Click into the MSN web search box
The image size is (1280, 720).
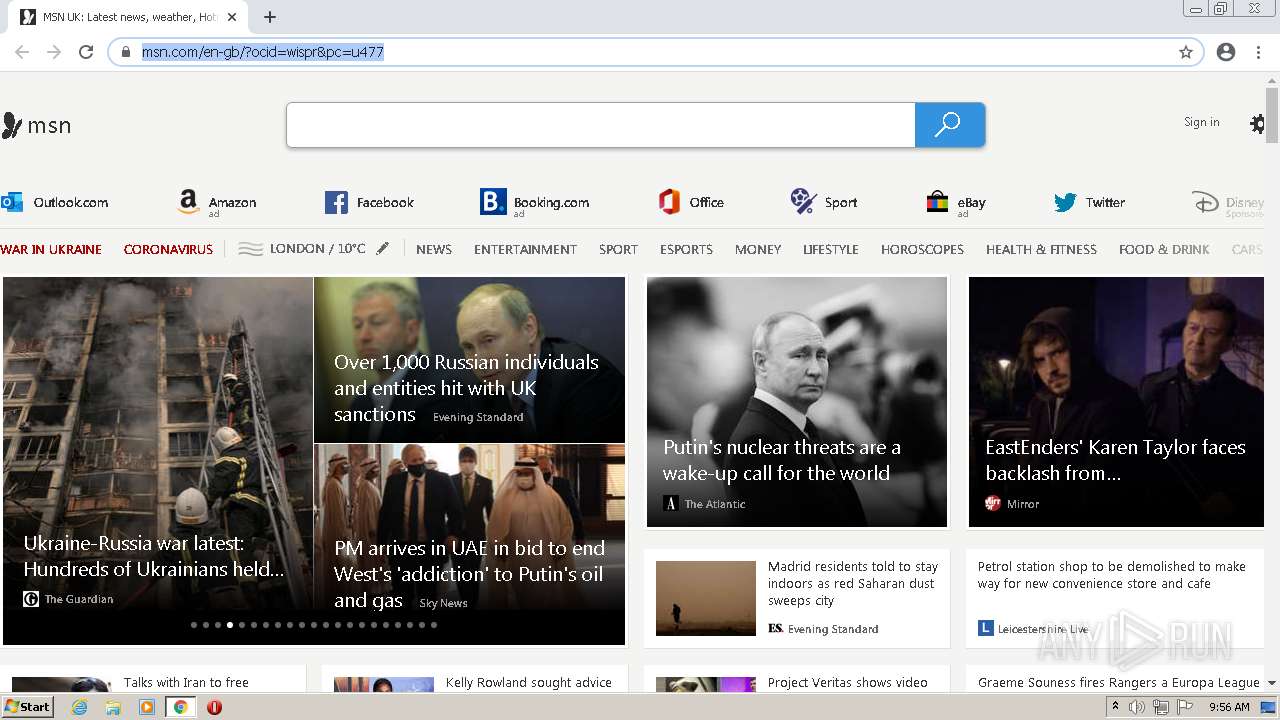[x=600, y=125]
